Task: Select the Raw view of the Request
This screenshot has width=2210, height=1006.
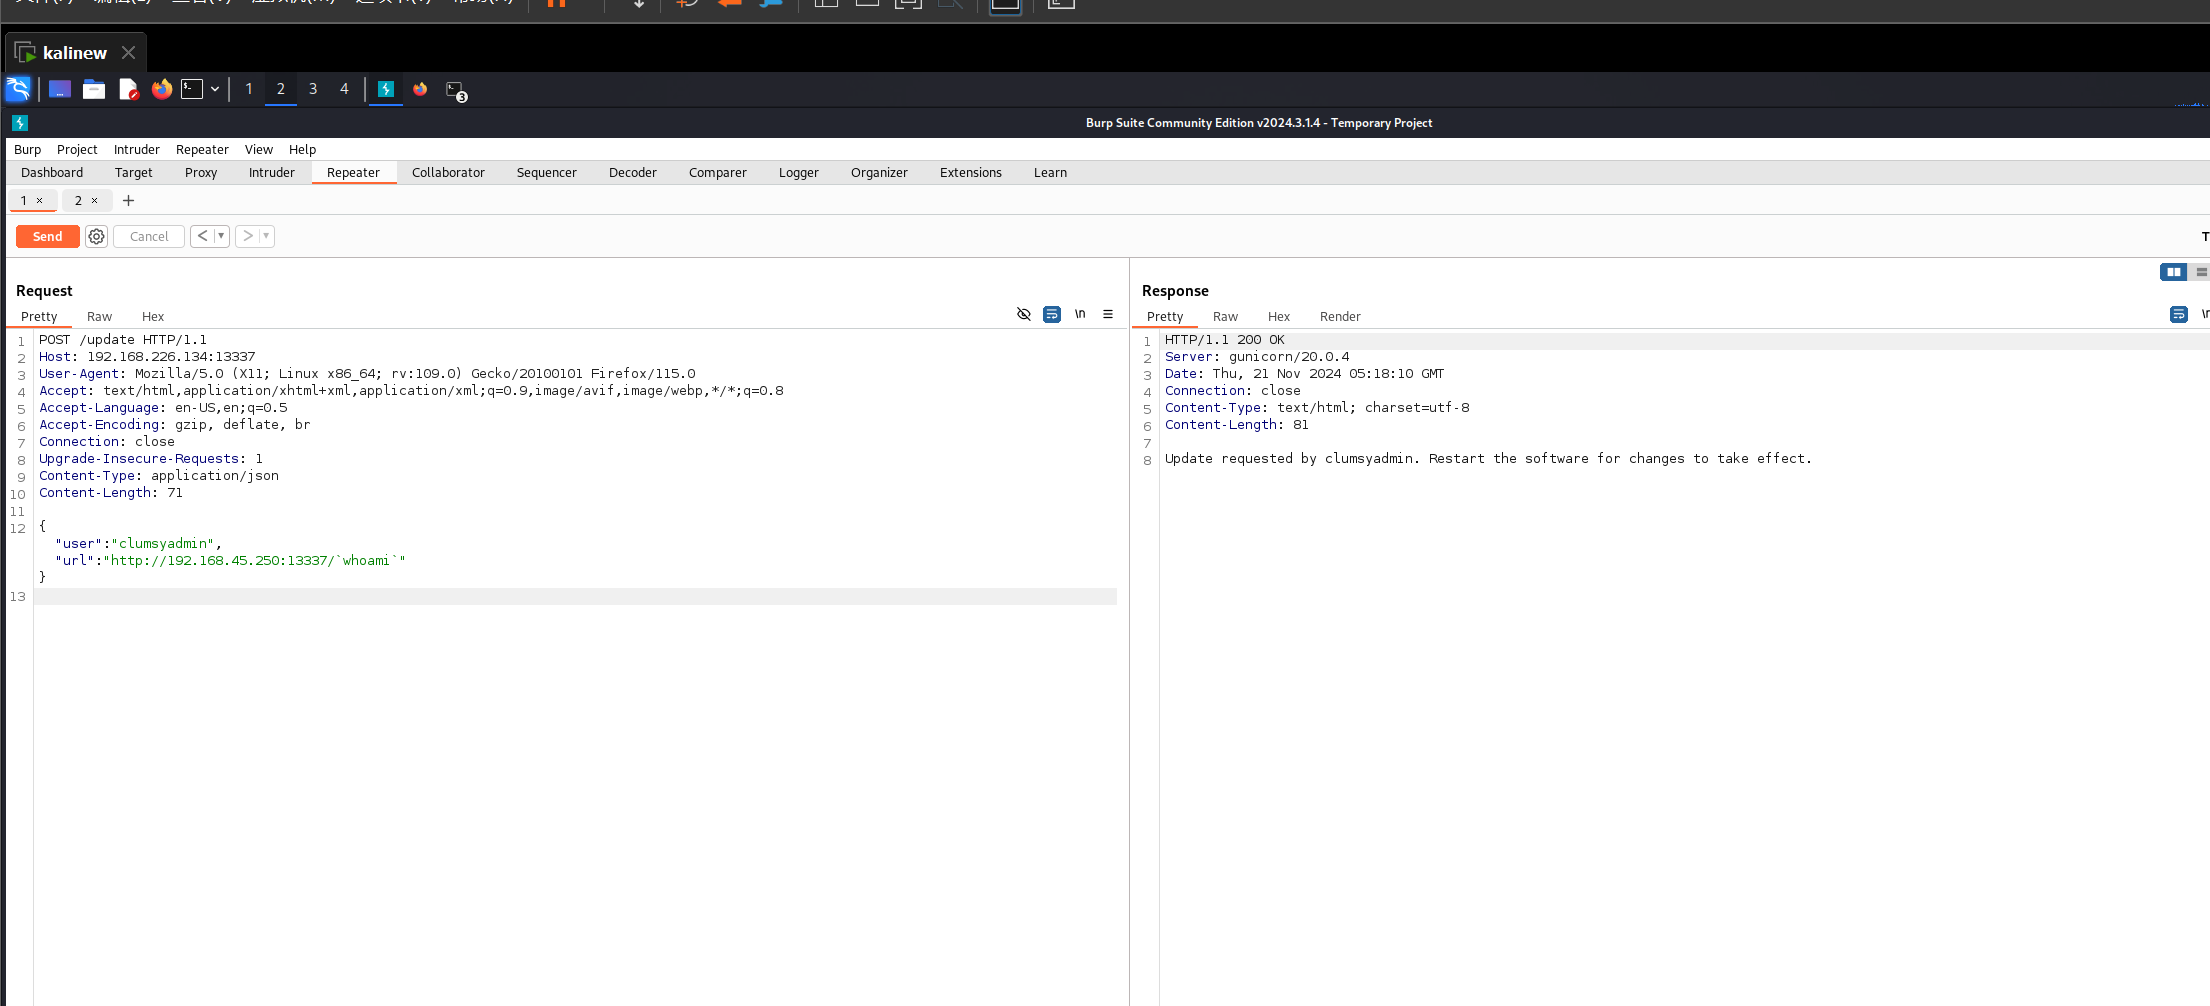Action: point(99,316)
